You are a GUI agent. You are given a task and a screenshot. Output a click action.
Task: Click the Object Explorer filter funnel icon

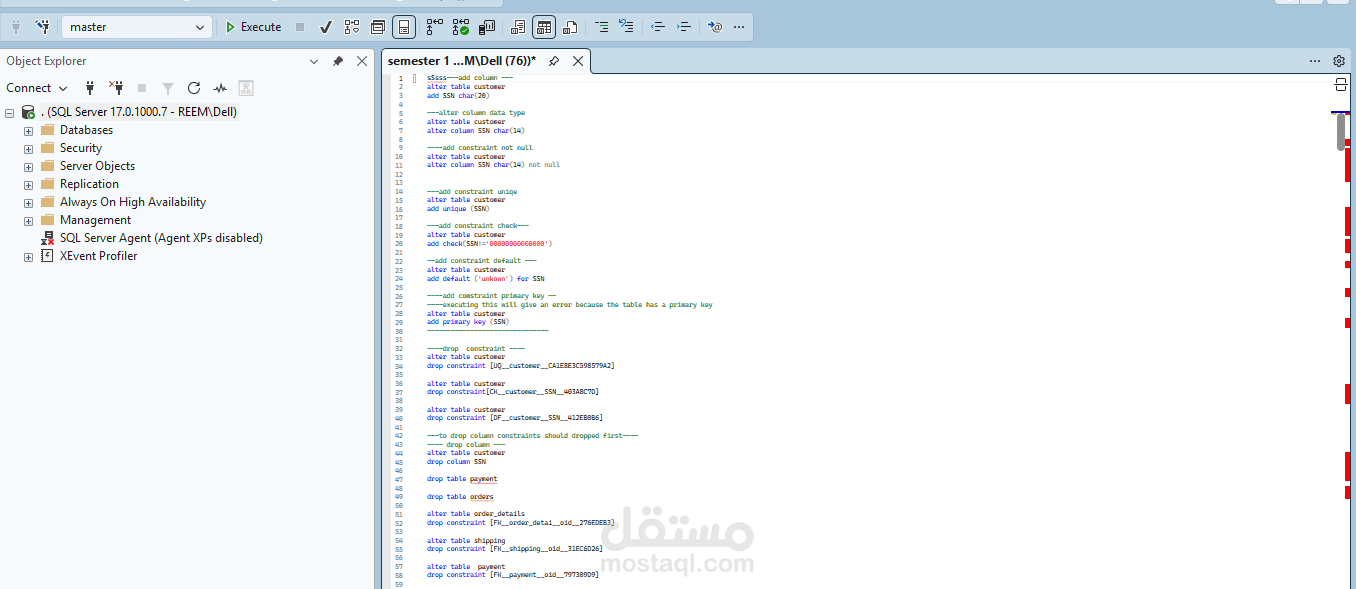coord(168,88)
